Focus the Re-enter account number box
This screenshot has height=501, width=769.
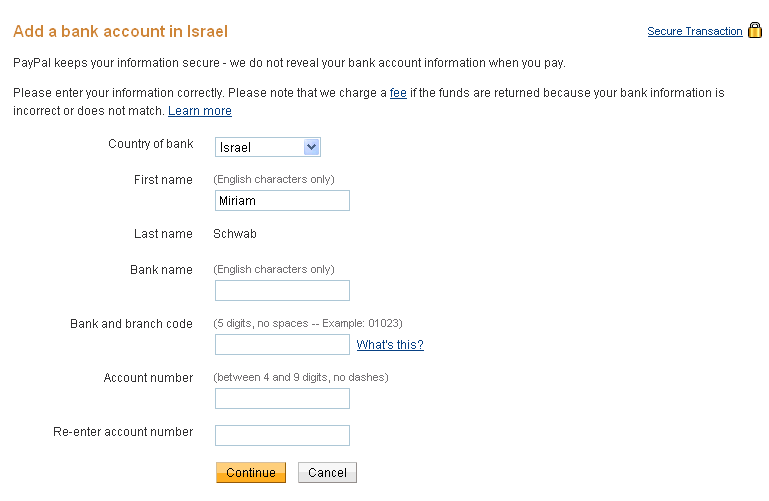(x=282, y=435)
